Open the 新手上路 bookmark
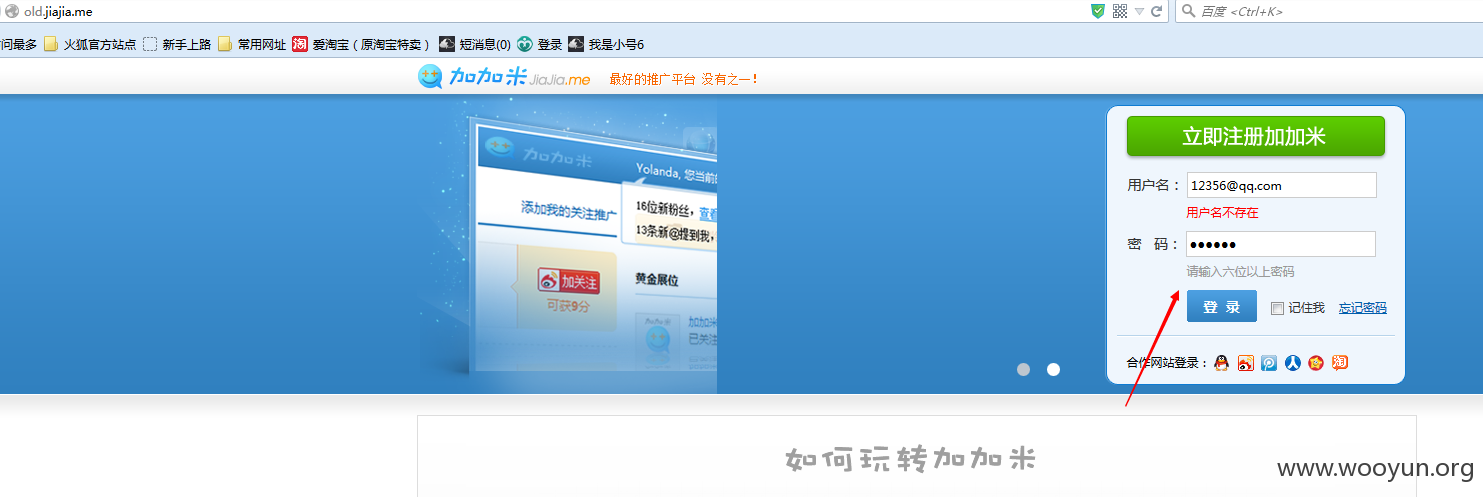Image resolution: width=1483 pixels, height=497 pixels. [177, 44]
